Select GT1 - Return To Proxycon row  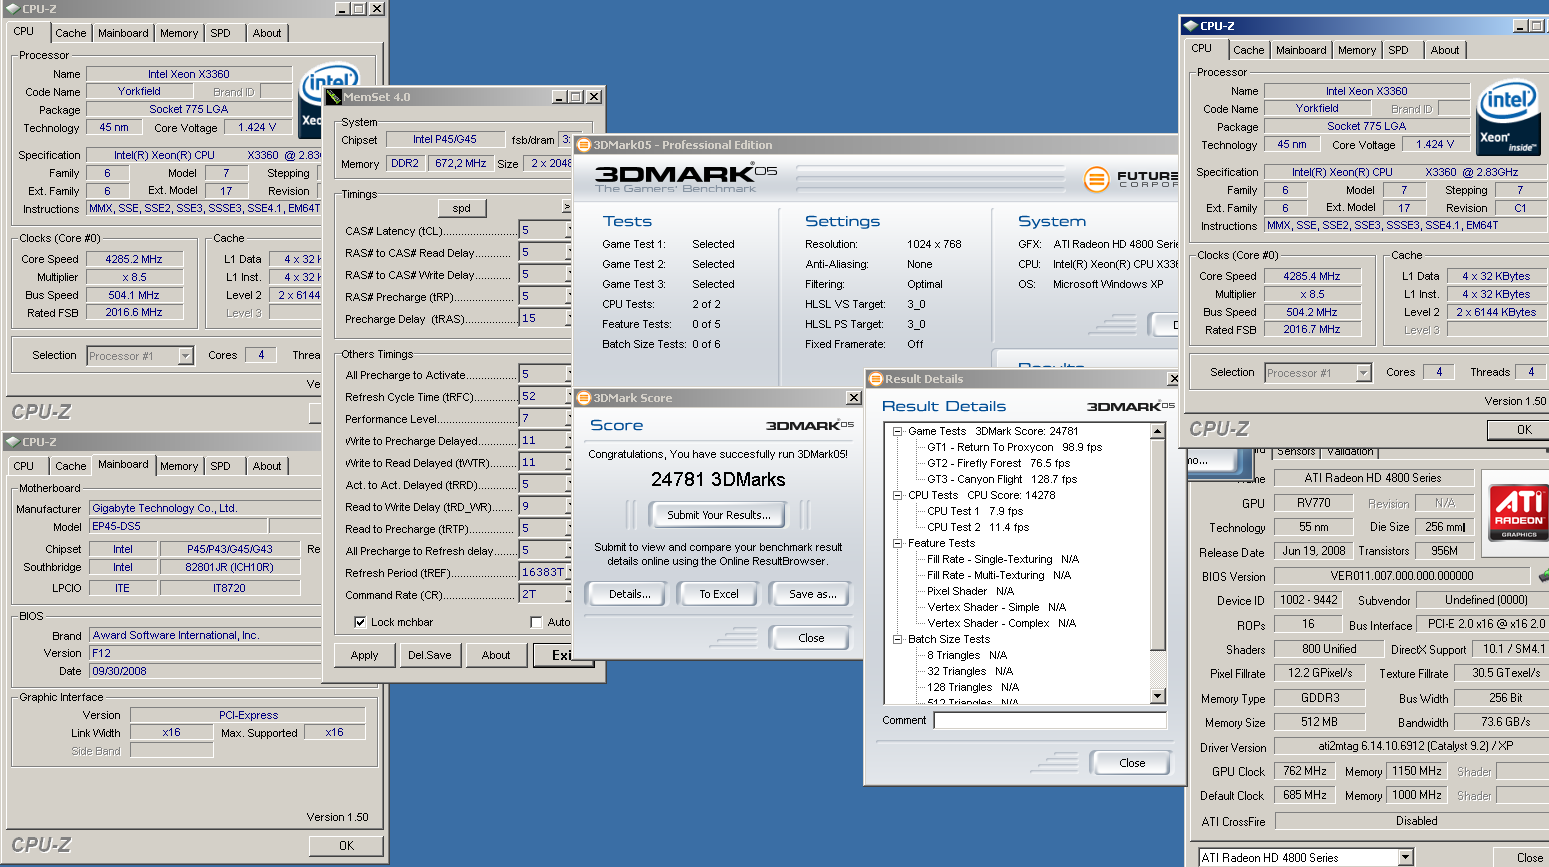point(1014,447)
